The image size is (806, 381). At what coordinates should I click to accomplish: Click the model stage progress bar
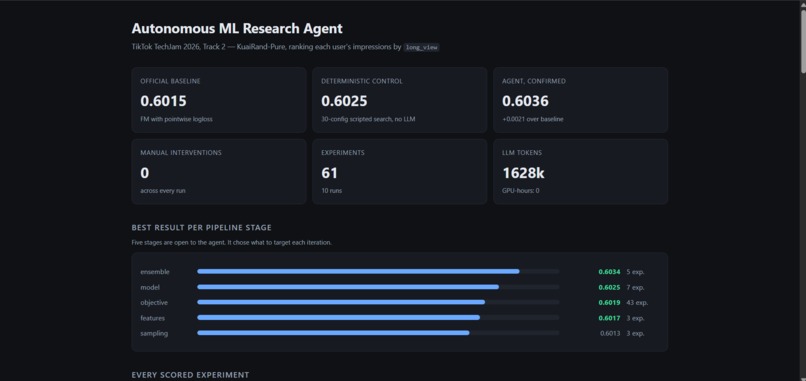coord(378,287)
